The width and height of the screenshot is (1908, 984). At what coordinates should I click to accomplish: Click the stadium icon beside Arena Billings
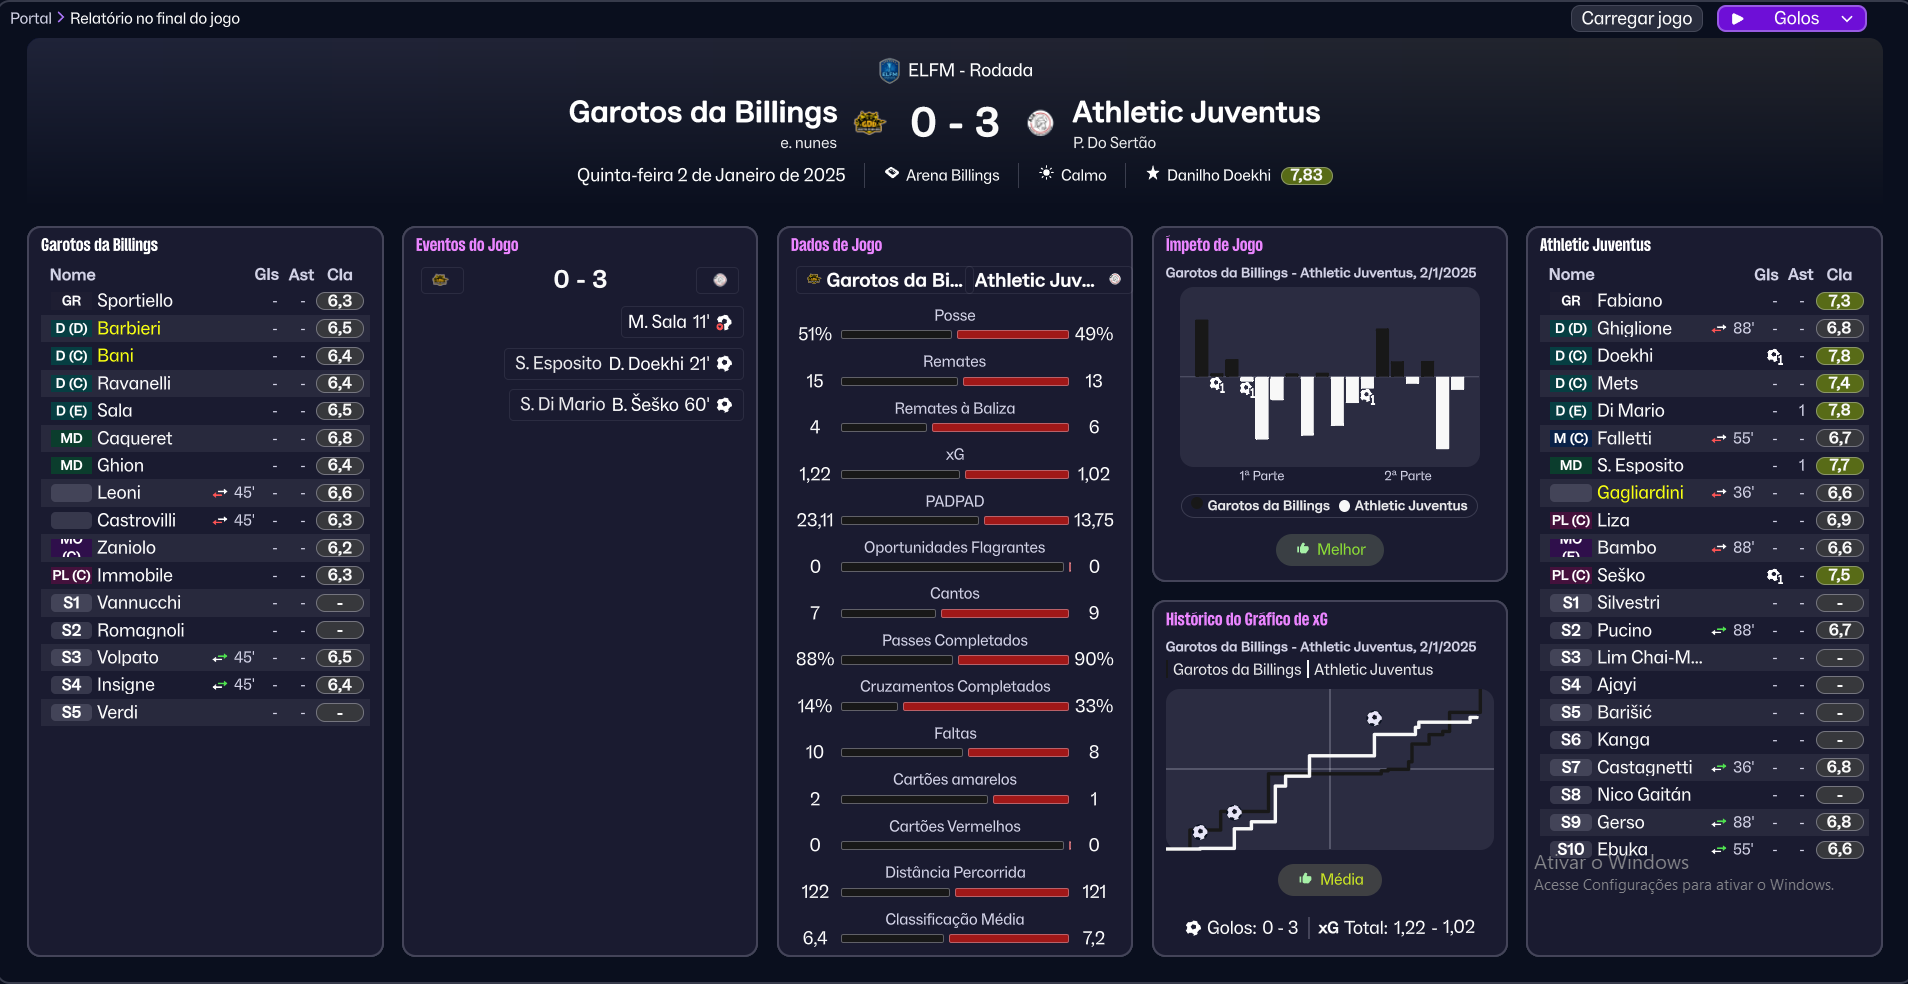[x=891, y=174]
